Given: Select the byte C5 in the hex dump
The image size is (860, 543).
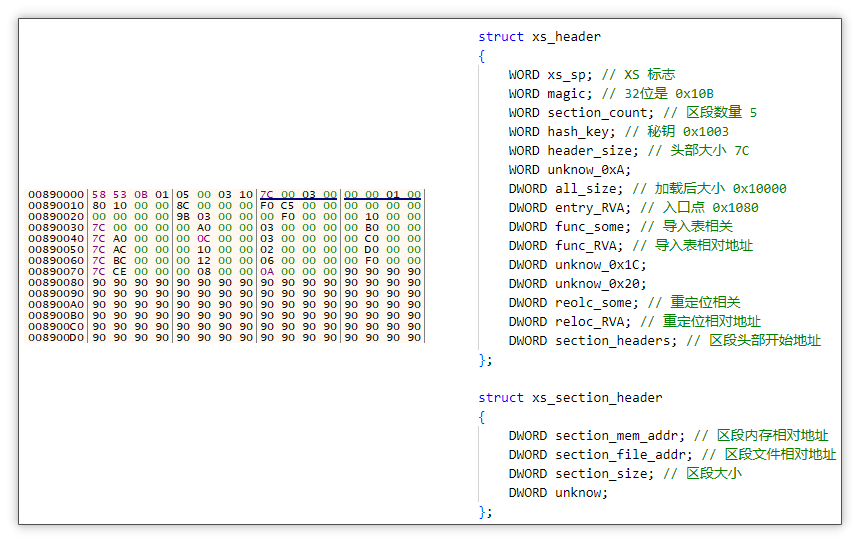Looking at the screenshot, I should coord(287,206).
